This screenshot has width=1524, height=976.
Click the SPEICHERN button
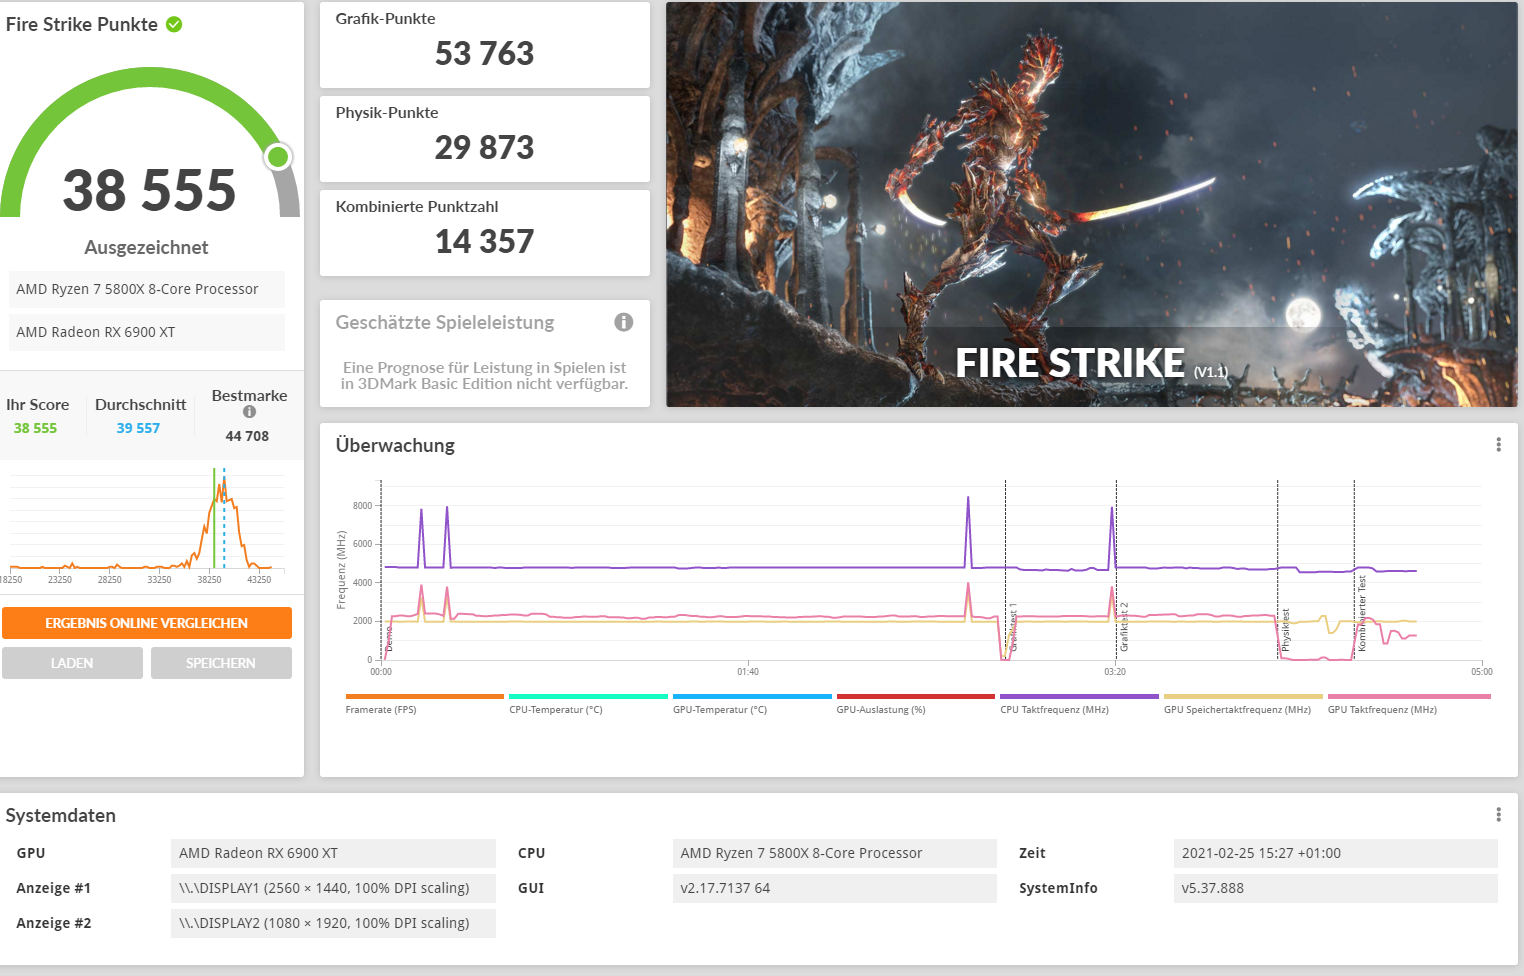pyautogui.click(x=221, y=663)
